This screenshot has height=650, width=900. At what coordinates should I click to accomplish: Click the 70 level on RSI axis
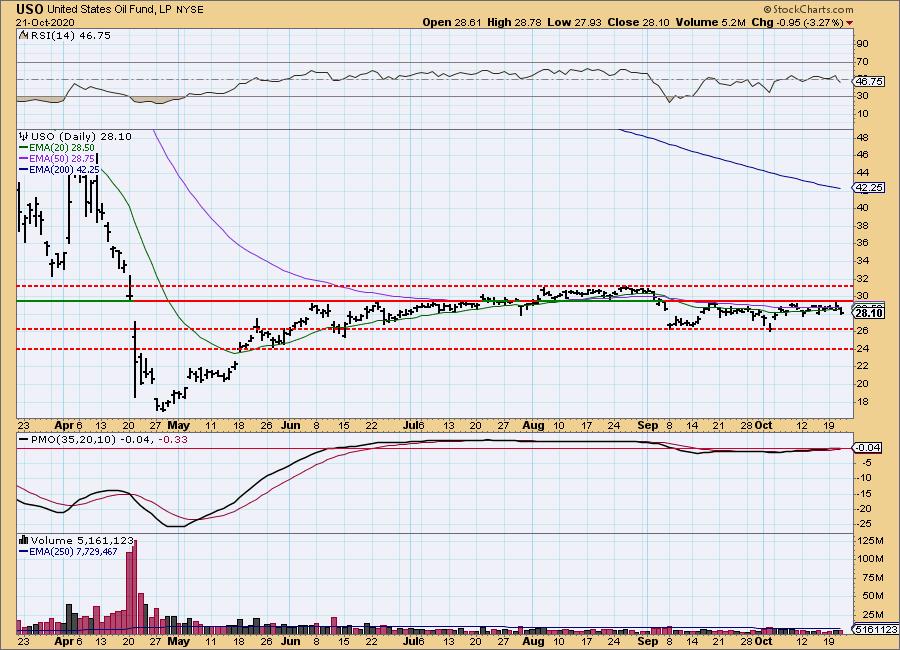pos(862,62)
